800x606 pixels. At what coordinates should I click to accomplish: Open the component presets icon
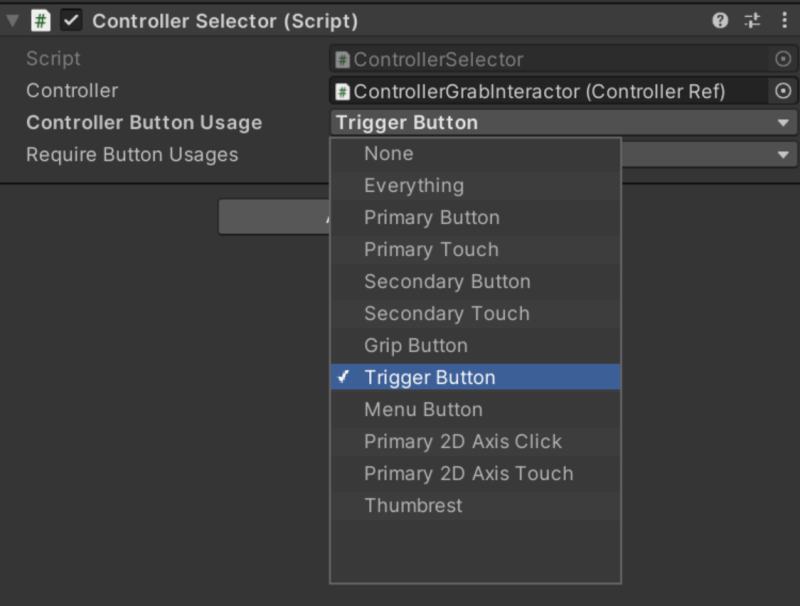pos(752,20)
